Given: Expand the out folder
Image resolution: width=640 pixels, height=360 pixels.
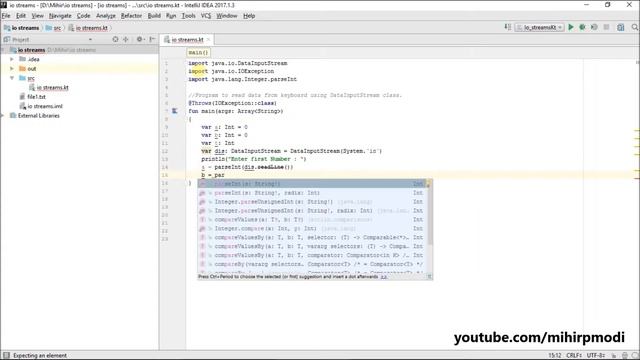Looking at the screenshot, I should pos(12,69).
